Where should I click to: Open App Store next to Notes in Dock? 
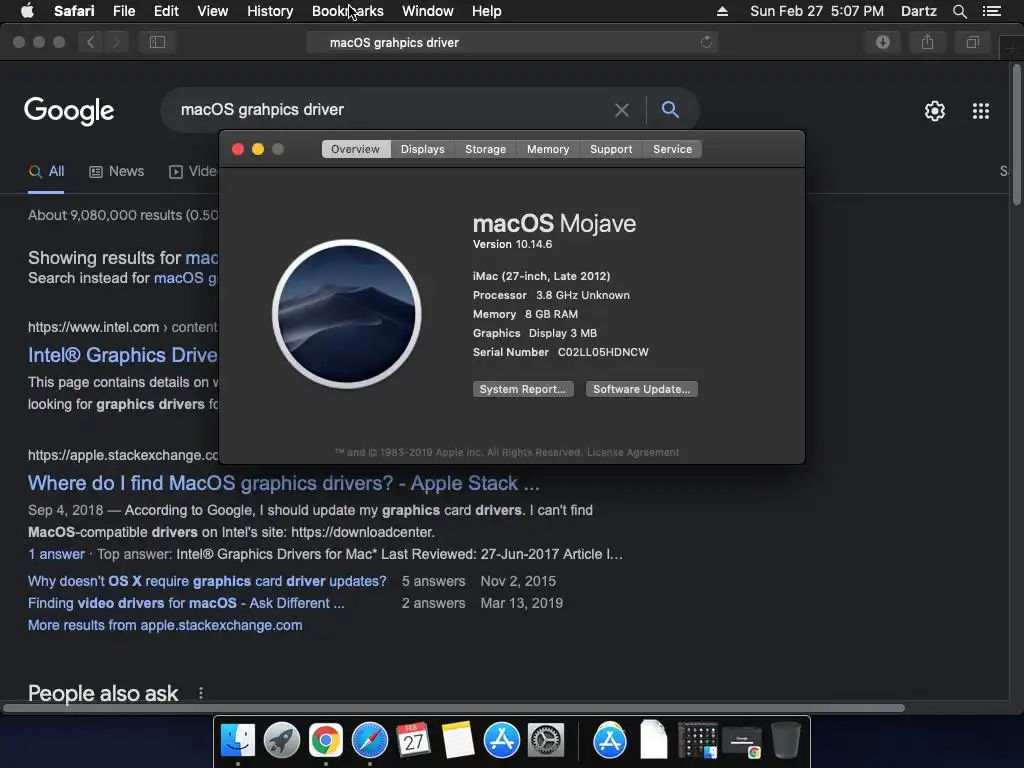pos(502,740)
